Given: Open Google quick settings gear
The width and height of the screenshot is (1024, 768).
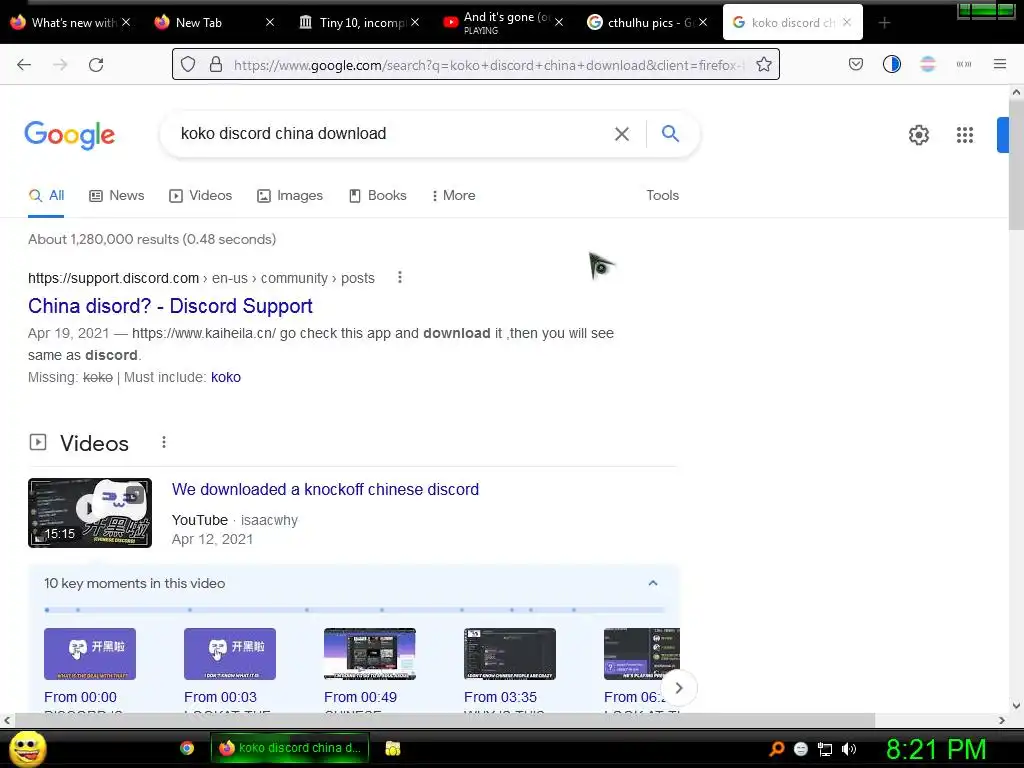Looking at the screenshot, I should [x=918, y=135].
